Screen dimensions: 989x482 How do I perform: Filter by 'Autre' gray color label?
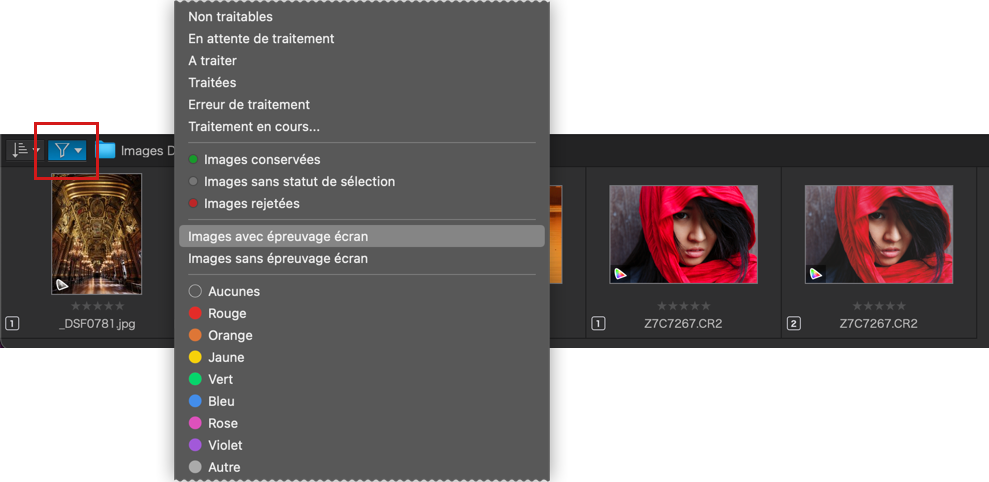(361, 467)
